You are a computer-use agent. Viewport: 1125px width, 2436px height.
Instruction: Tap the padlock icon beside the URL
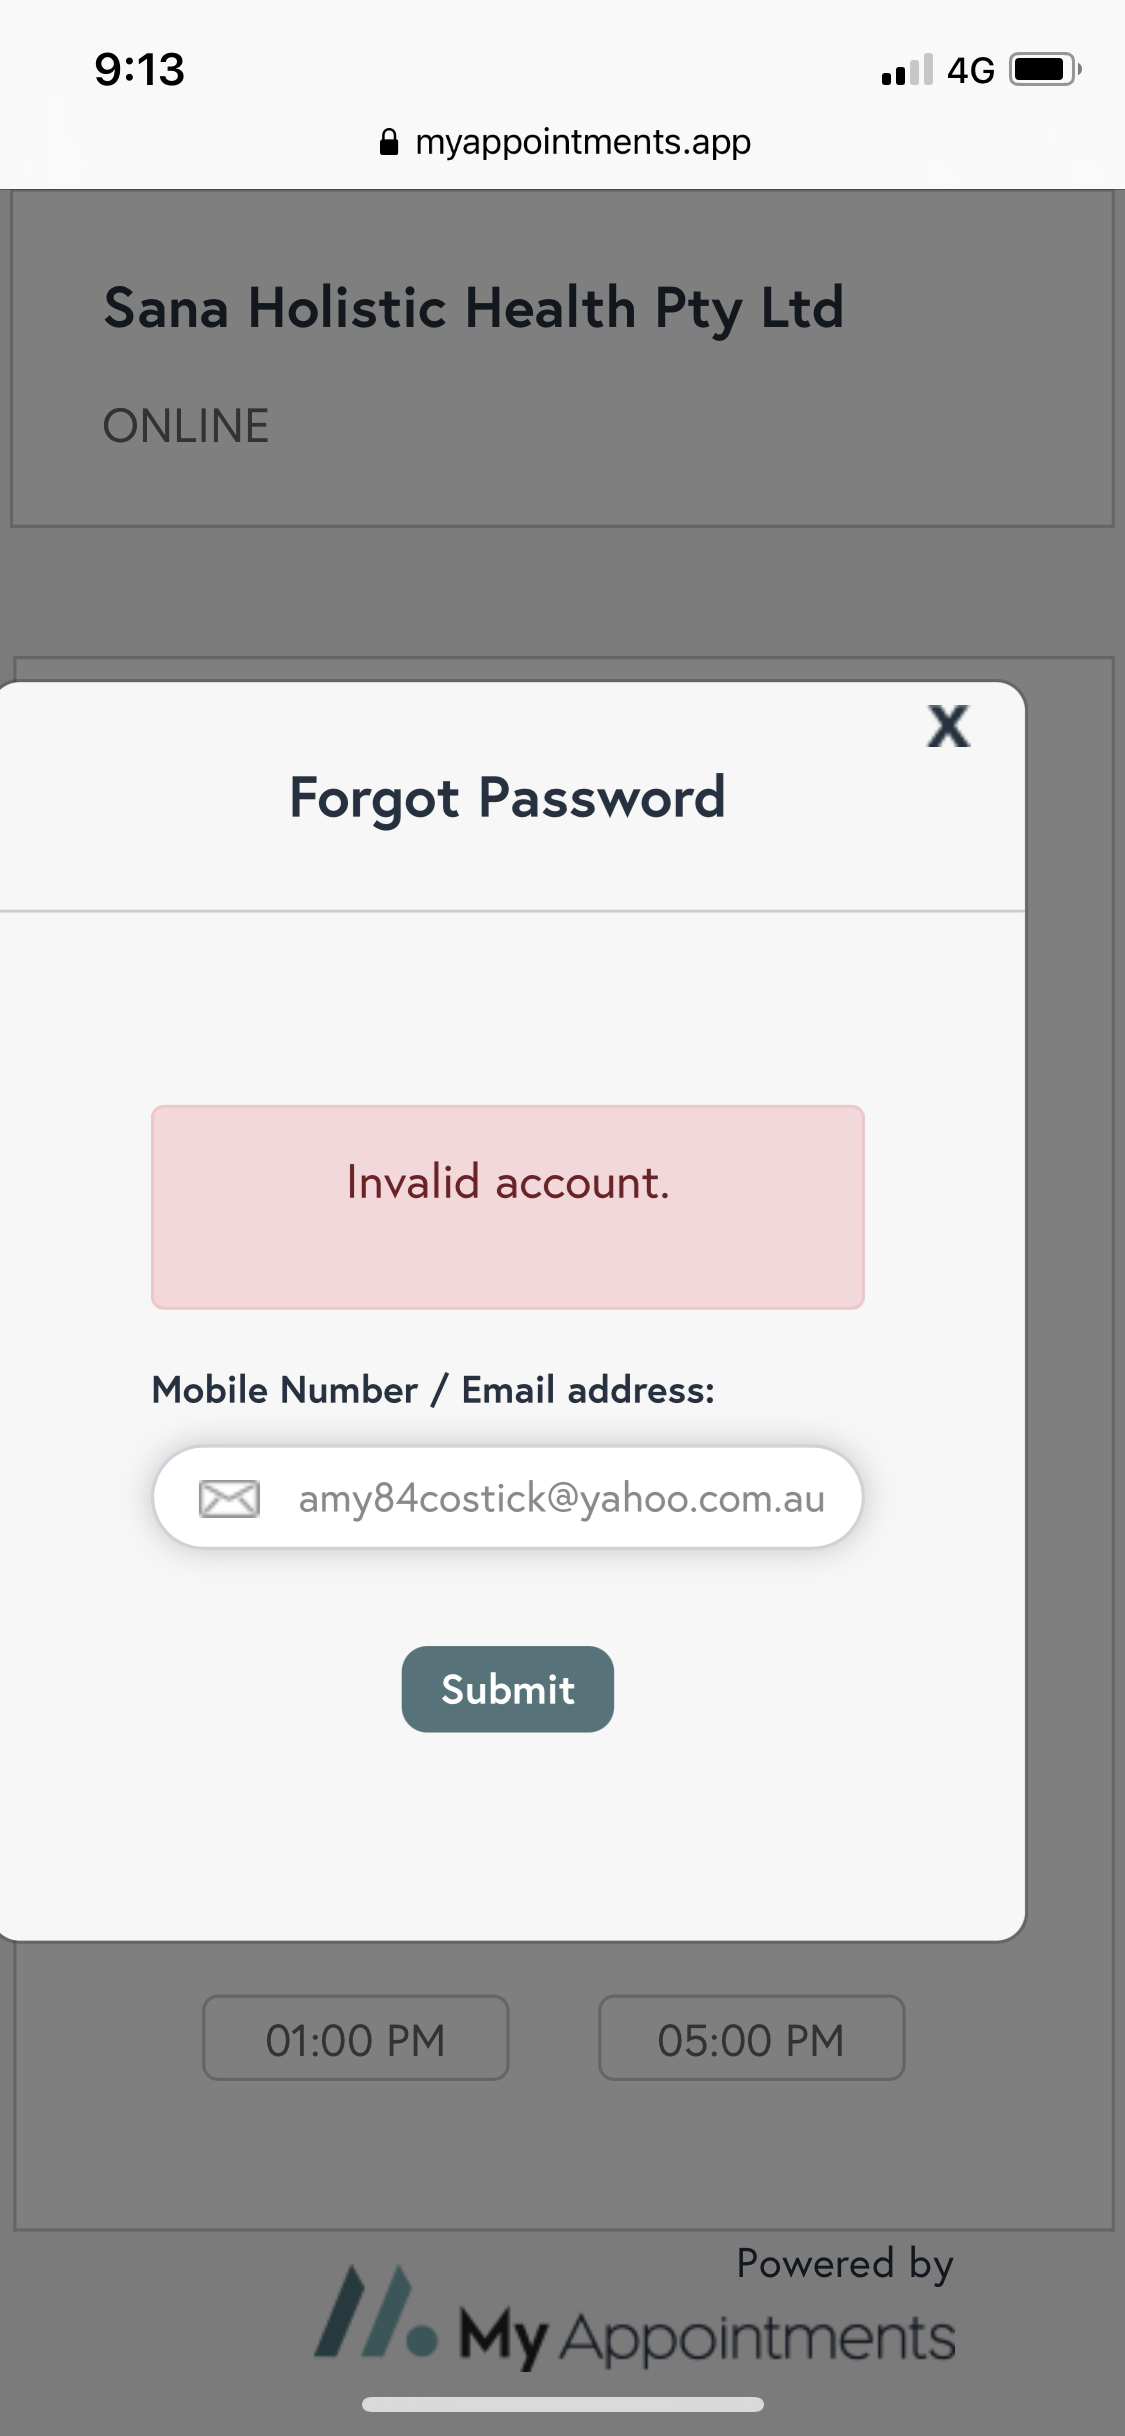(389, 142)
